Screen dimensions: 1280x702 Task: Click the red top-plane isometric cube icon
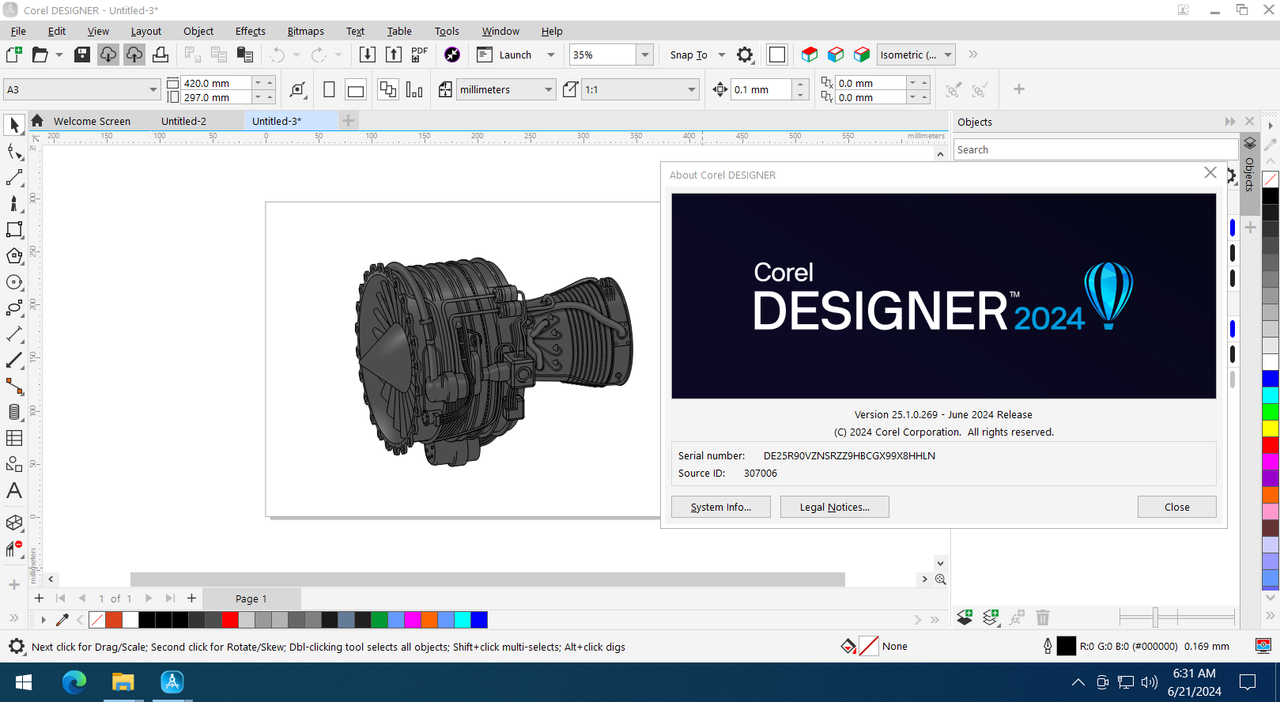point(810,55)
